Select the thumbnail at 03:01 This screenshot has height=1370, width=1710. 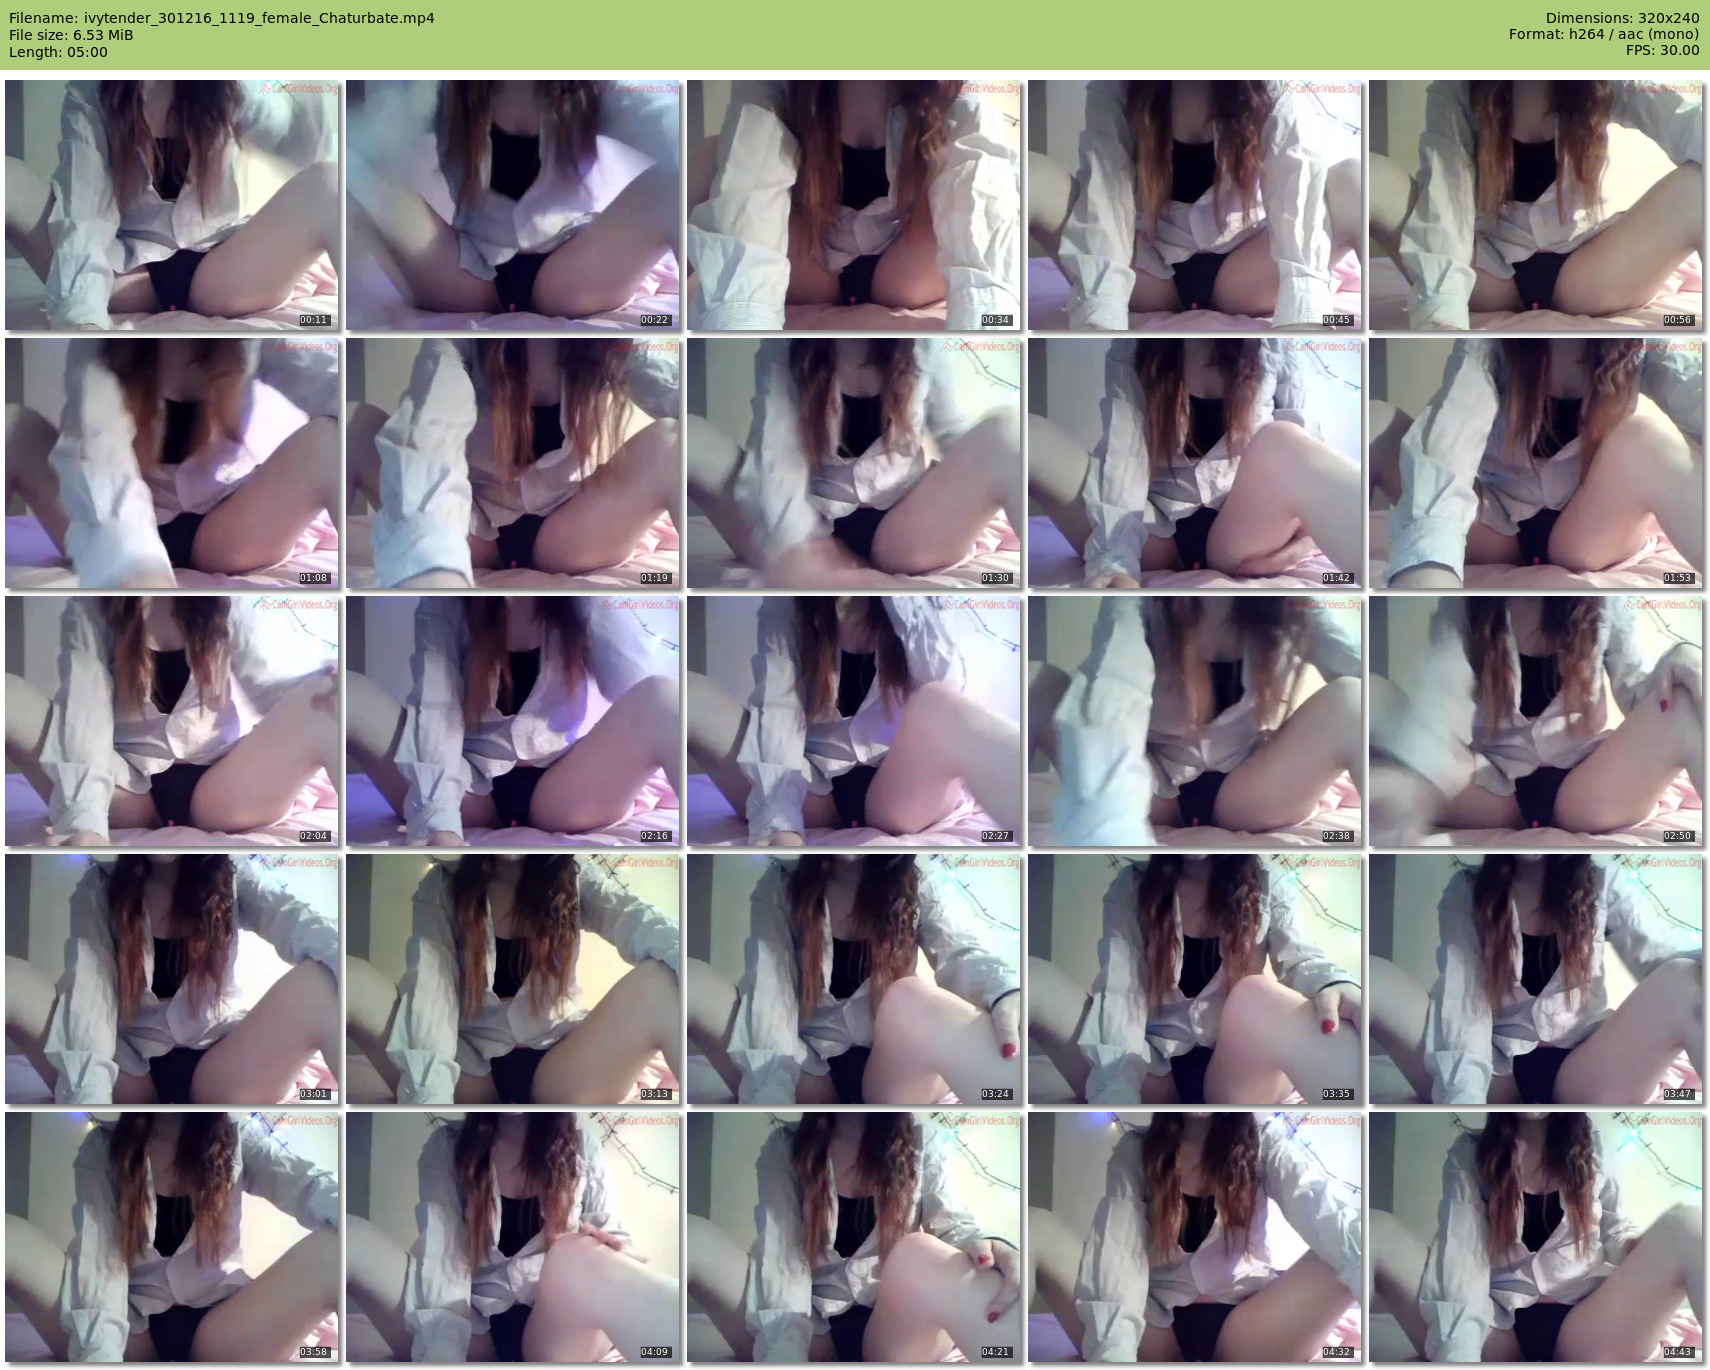(x=172, y=979)
